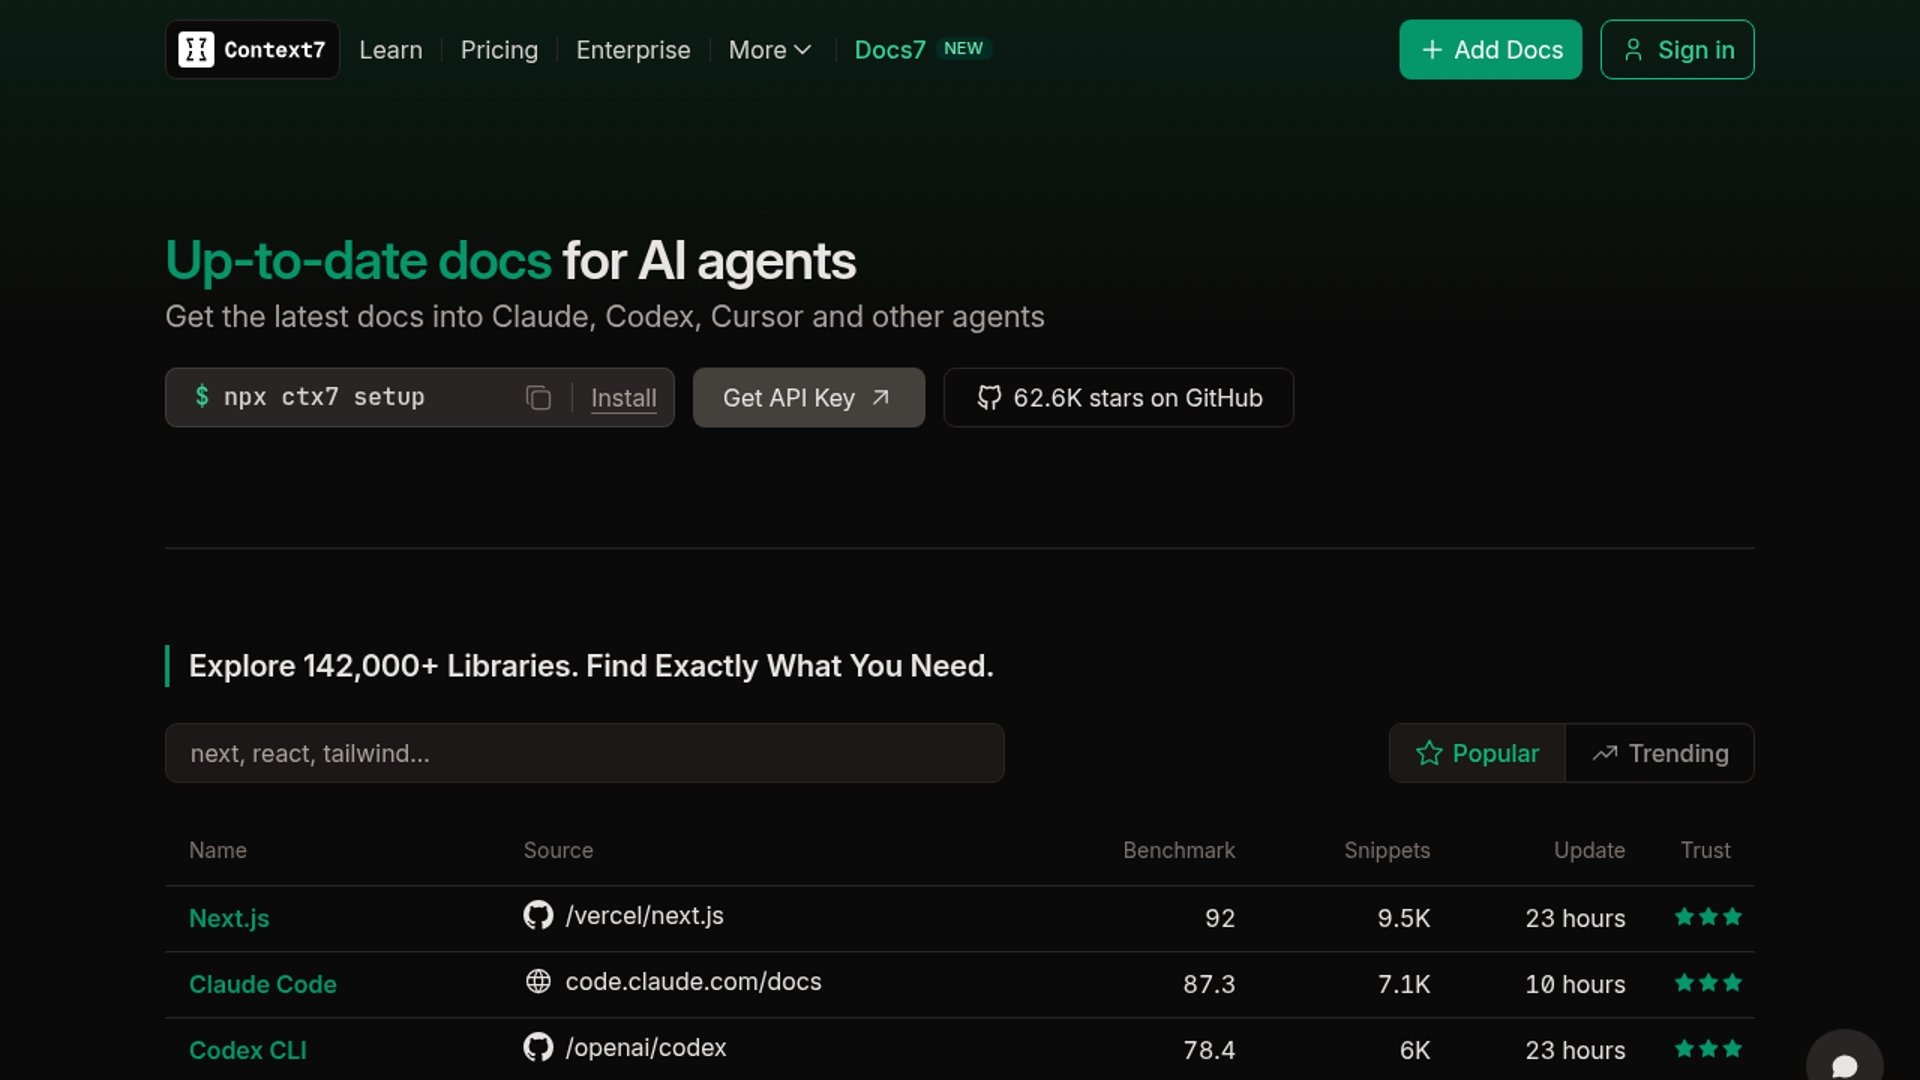
Task: Open the Codex CLI library
Action: (x=248, y=1050)
